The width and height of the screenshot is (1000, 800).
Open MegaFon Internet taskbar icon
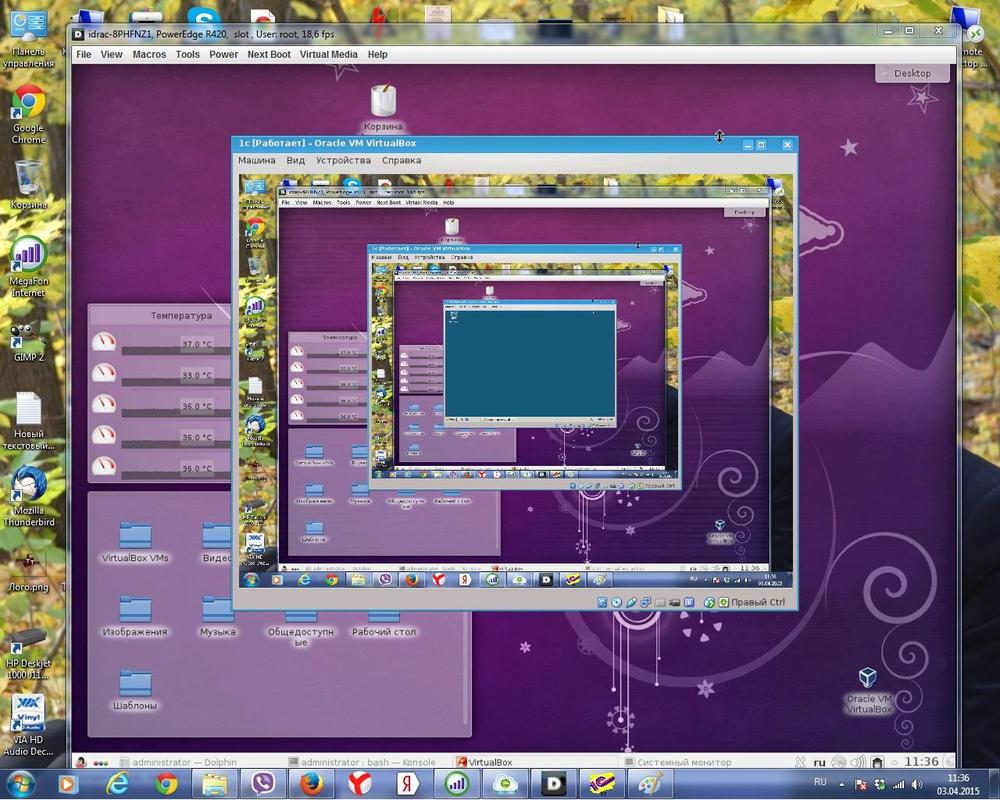click(457, 784)
